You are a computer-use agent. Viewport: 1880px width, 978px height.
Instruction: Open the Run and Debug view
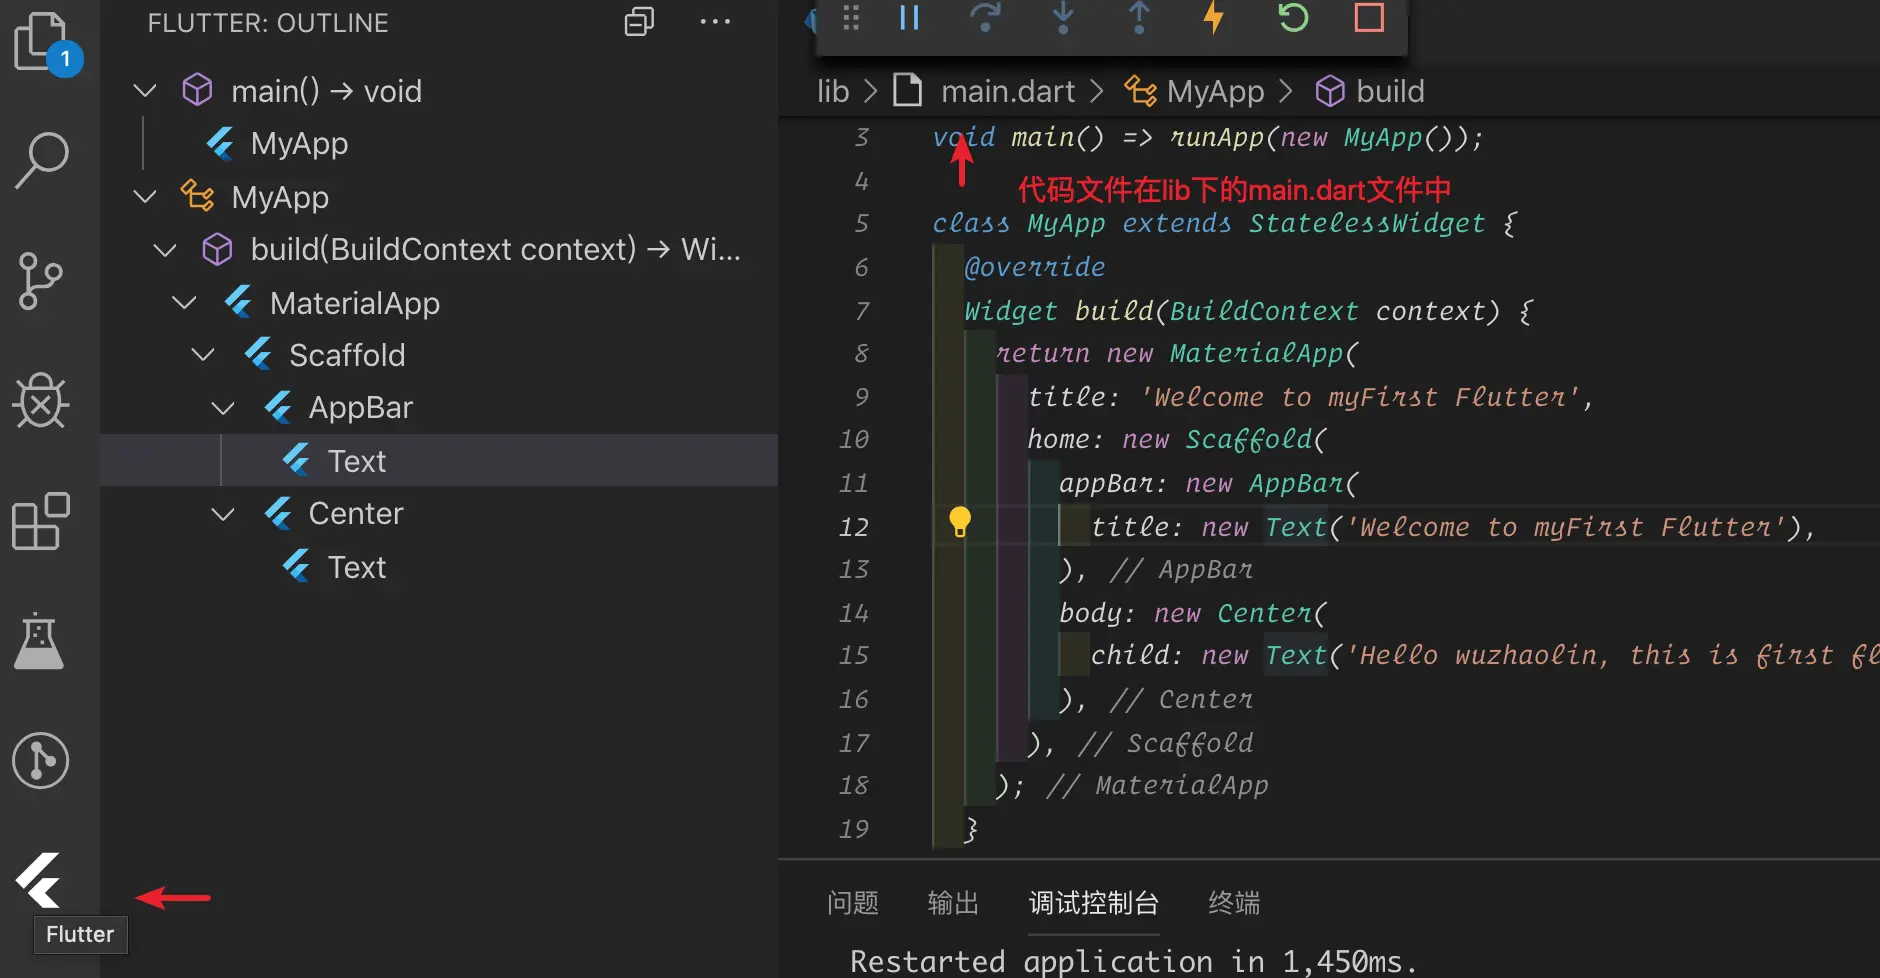click(x=40, y=401)
